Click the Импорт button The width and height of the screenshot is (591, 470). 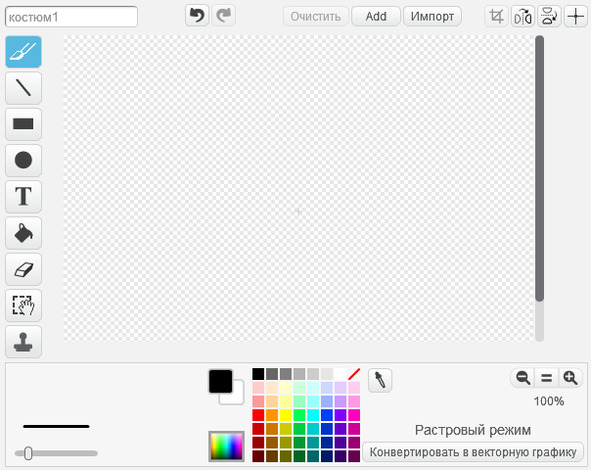432,17
